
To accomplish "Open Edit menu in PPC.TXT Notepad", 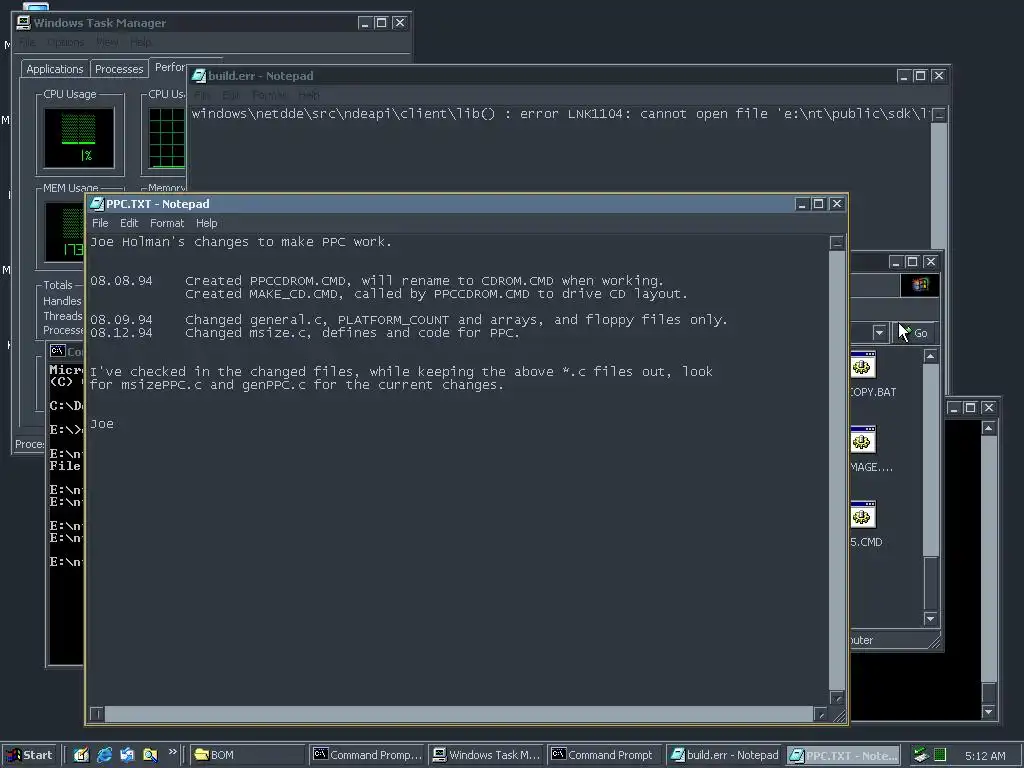I will pyautogui.click(x=129, y=223).
